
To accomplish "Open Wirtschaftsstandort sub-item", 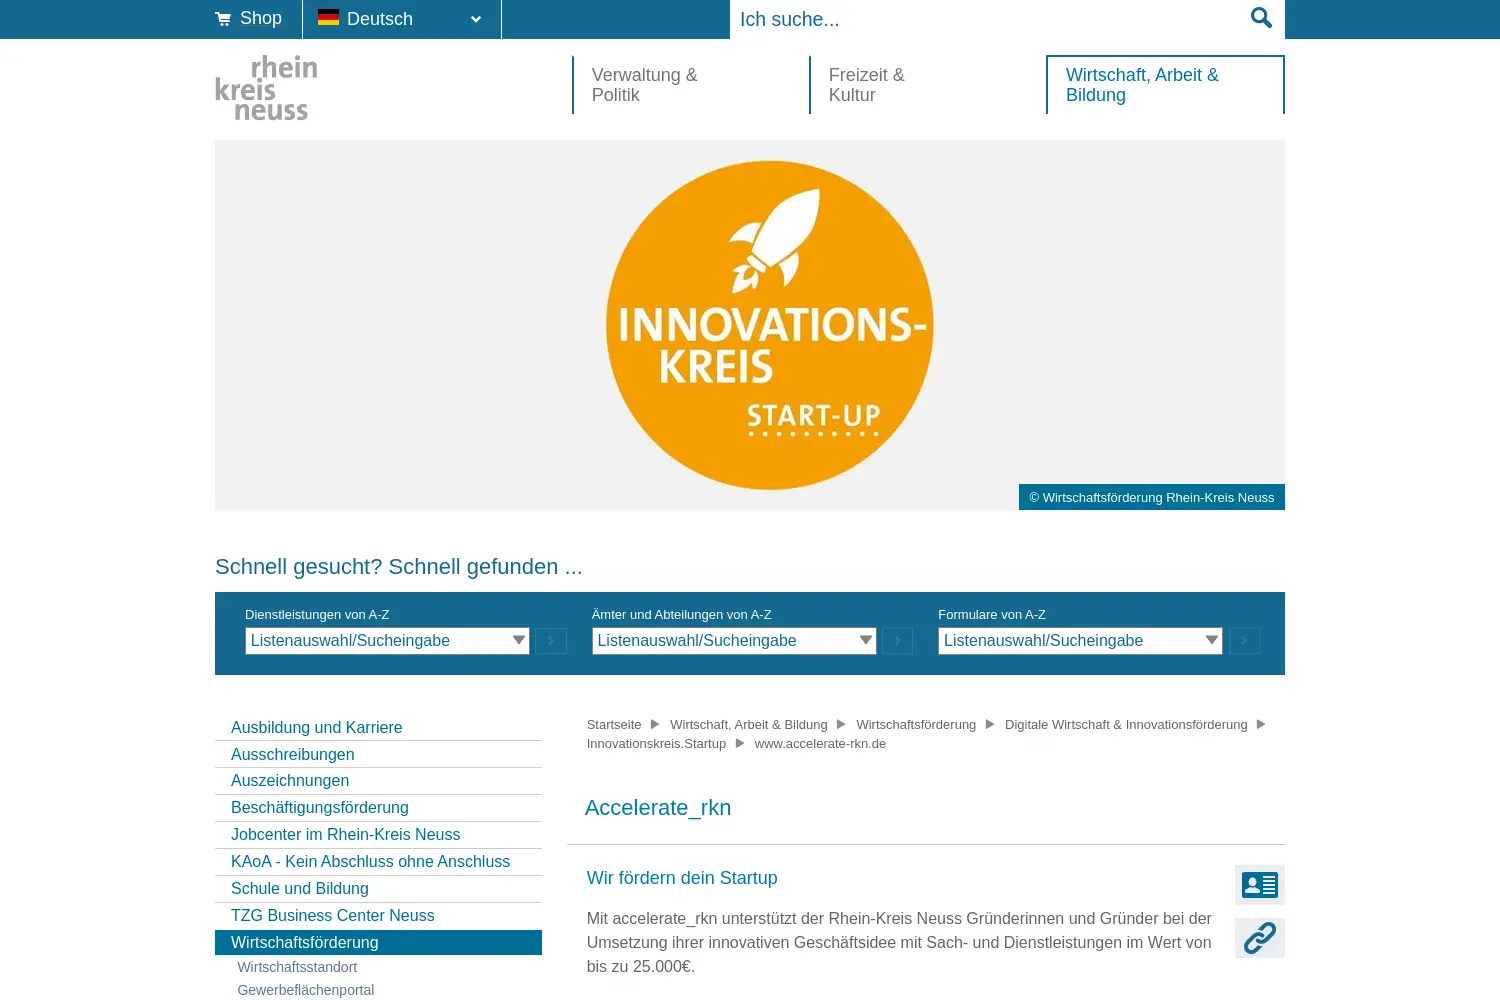I will coord(297,967).
